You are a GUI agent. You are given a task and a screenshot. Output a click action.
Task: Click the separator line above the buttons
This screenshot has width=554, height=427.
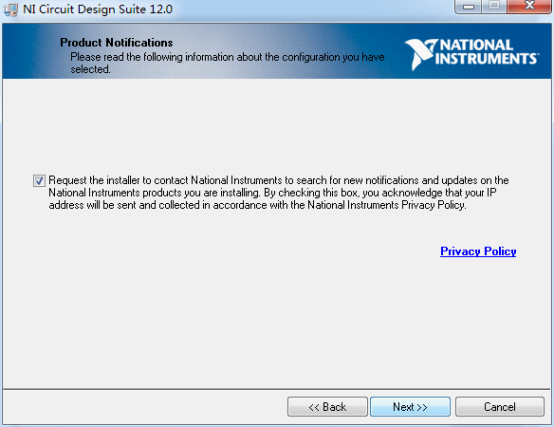[x=277, y=390]
